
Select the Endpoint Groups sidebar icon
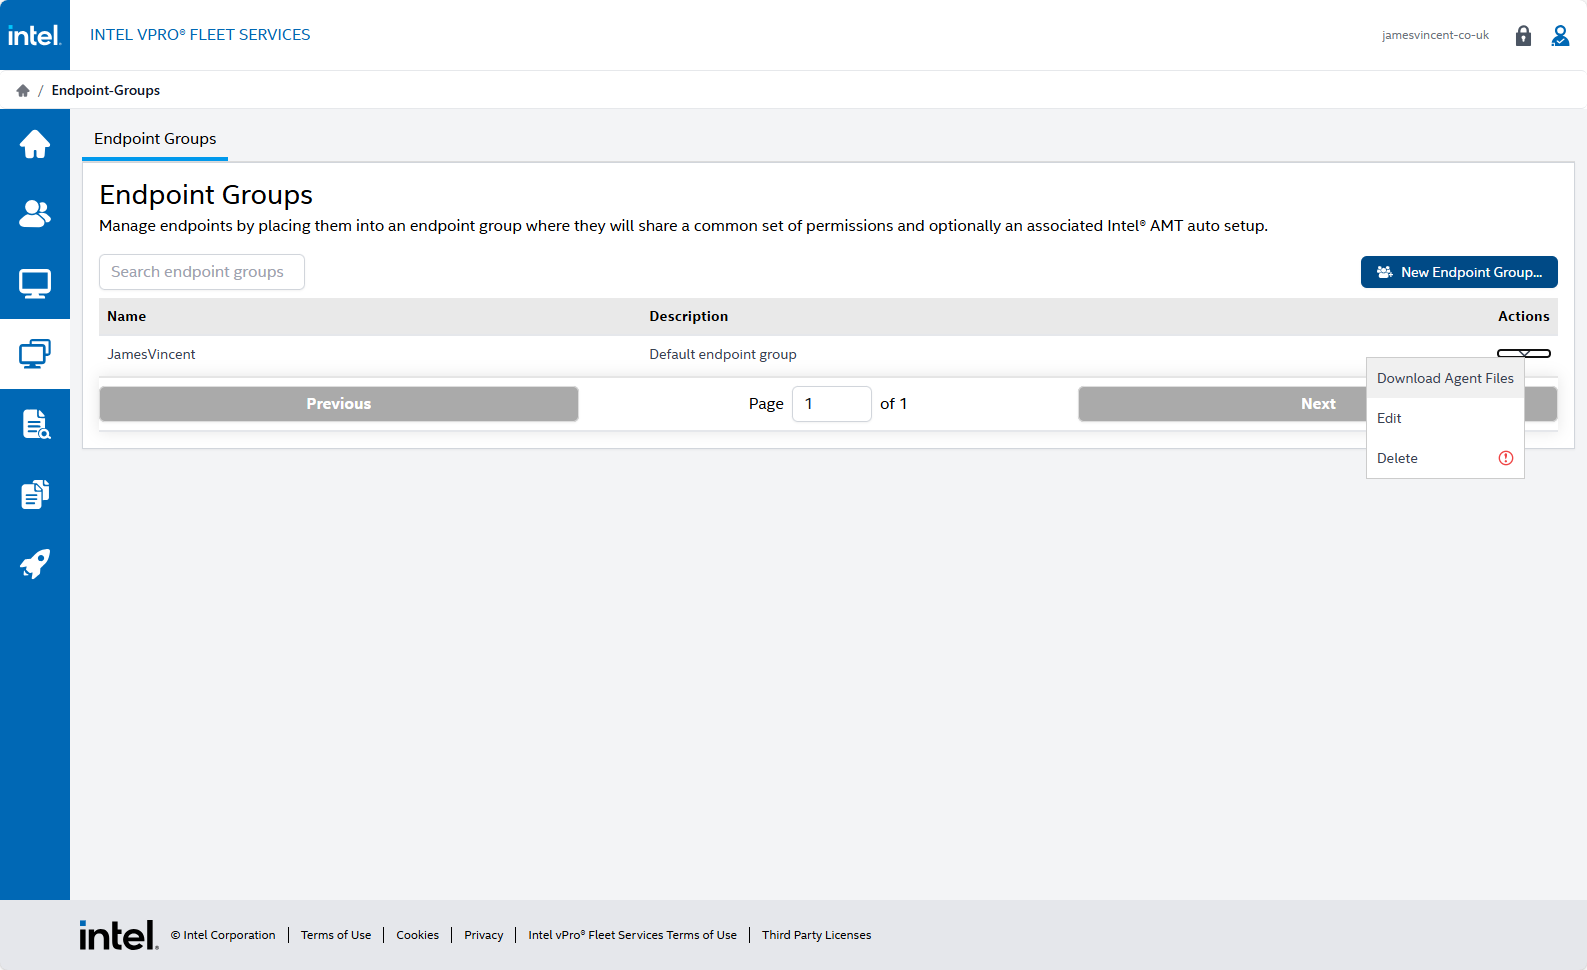[x=35, y=354]
